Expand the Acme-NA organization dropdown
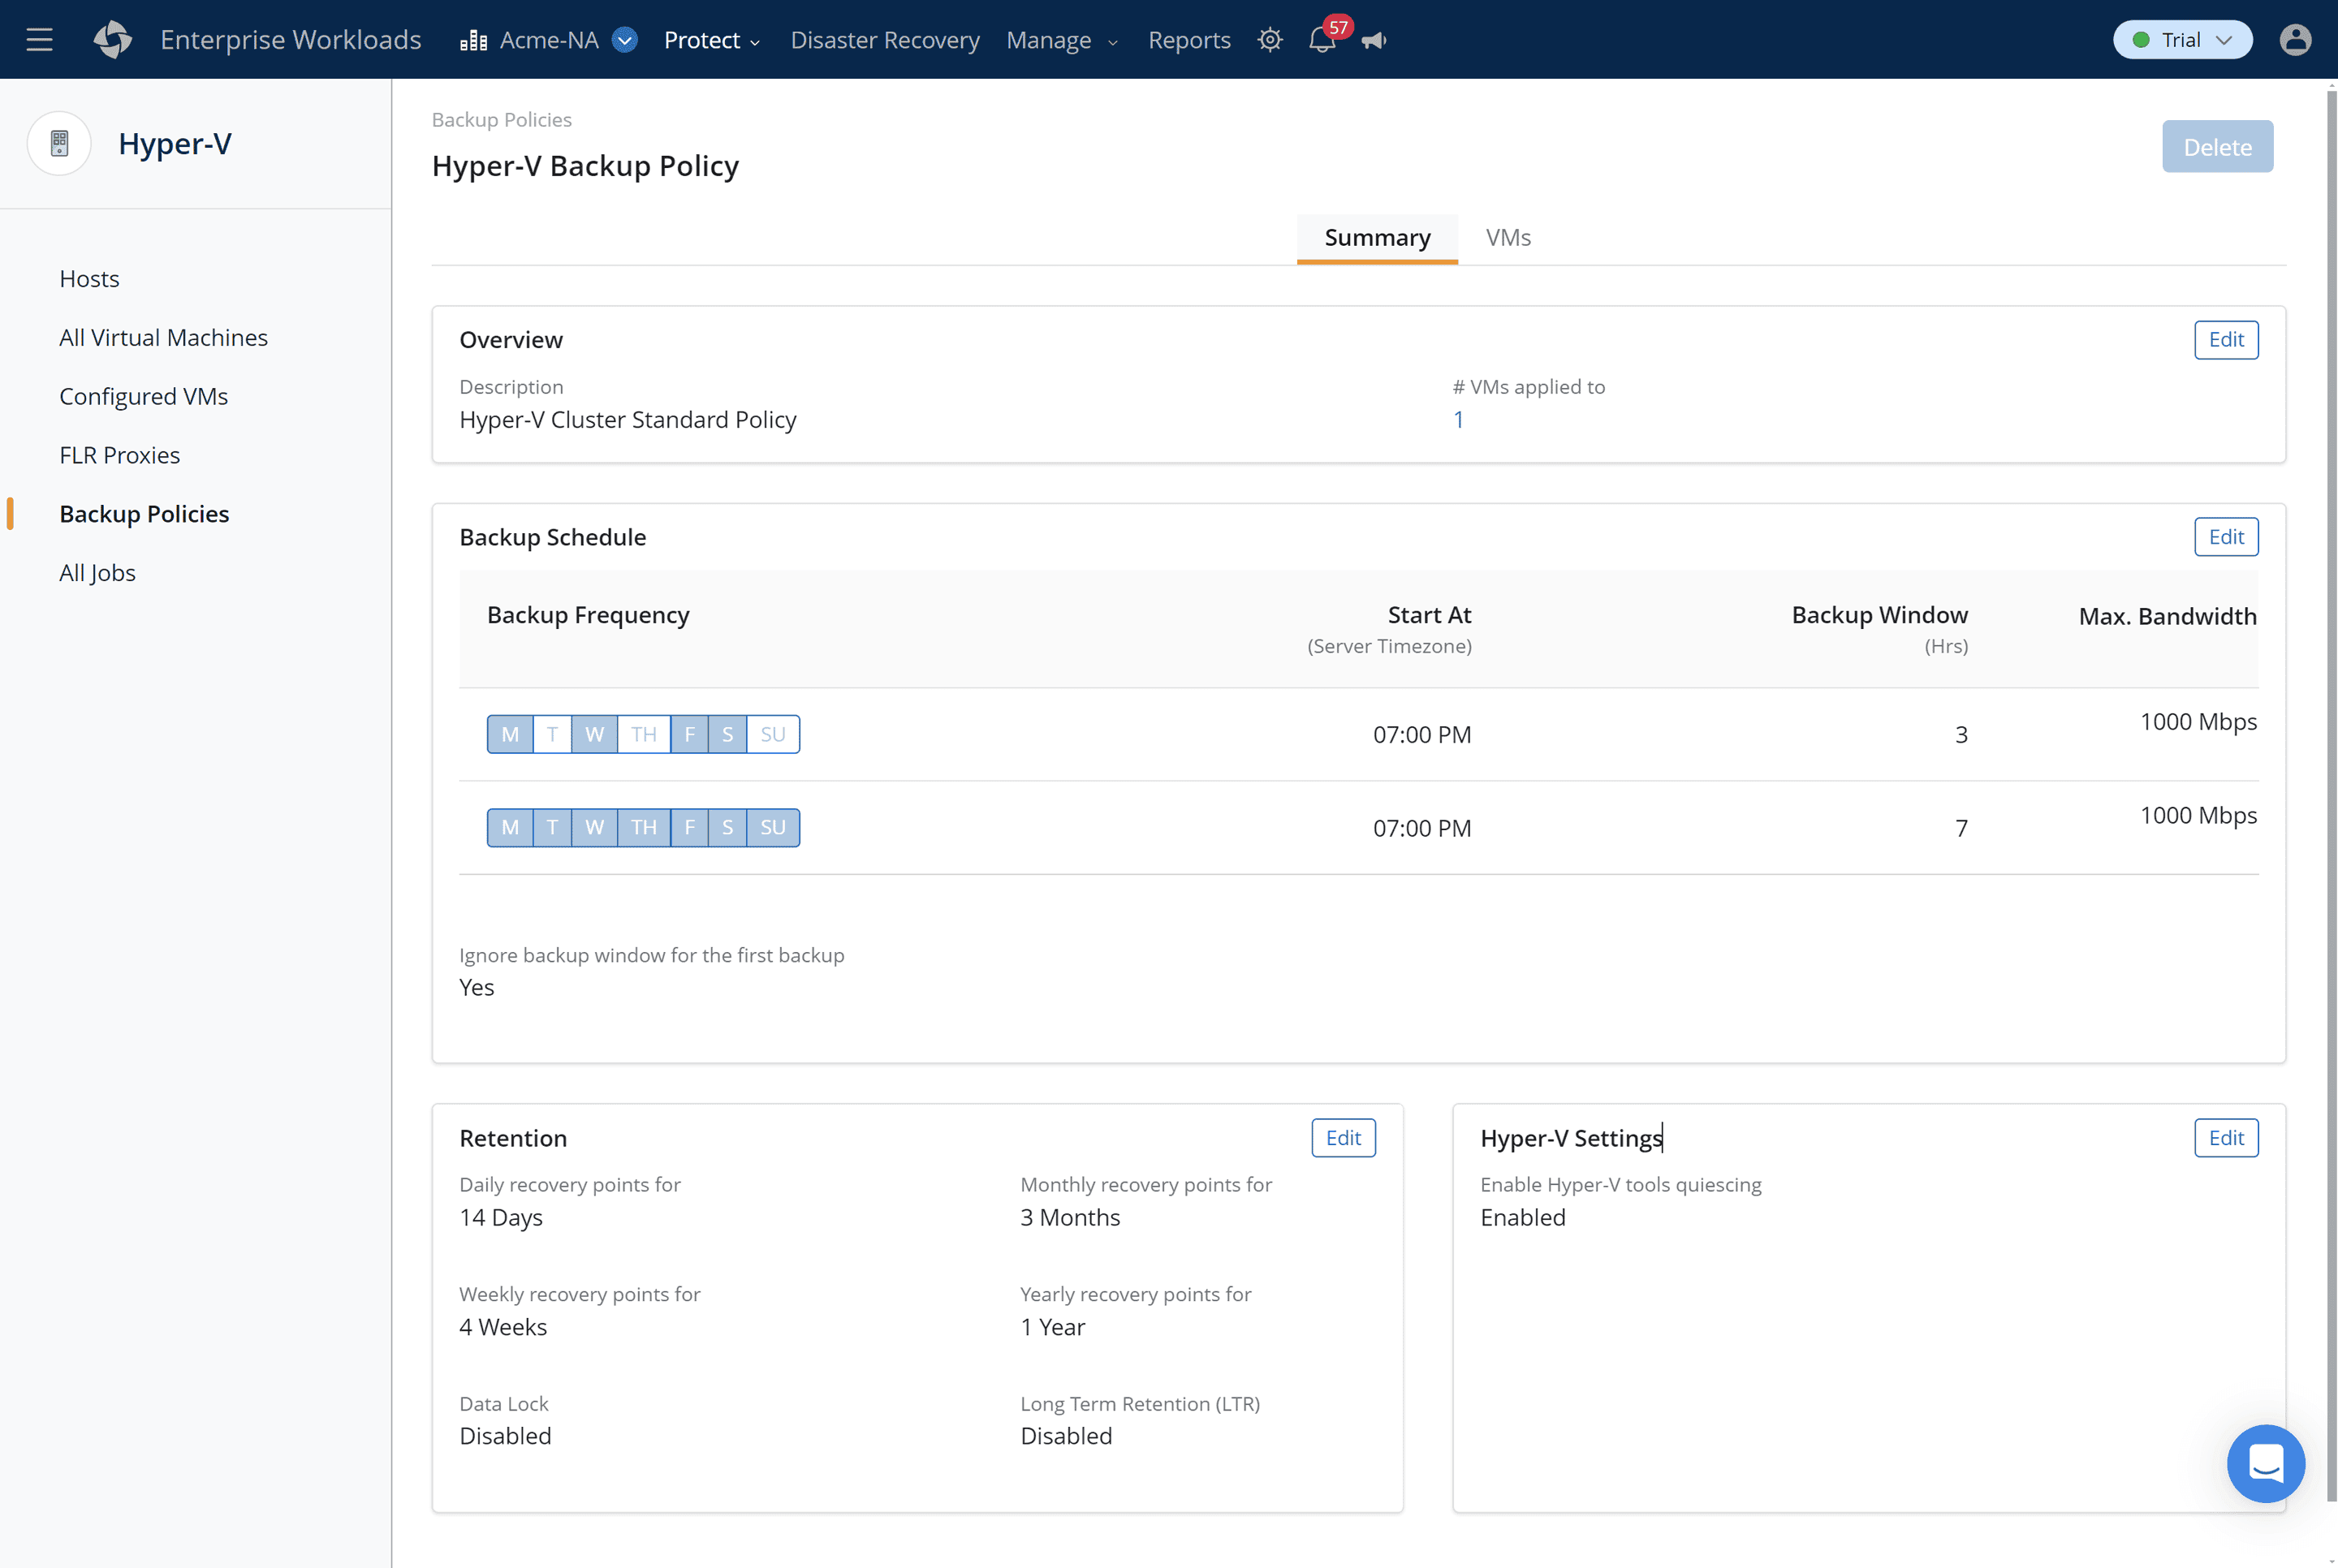Image resolution: width=2338 pixels, height=1568 pixels. [625, 40]
